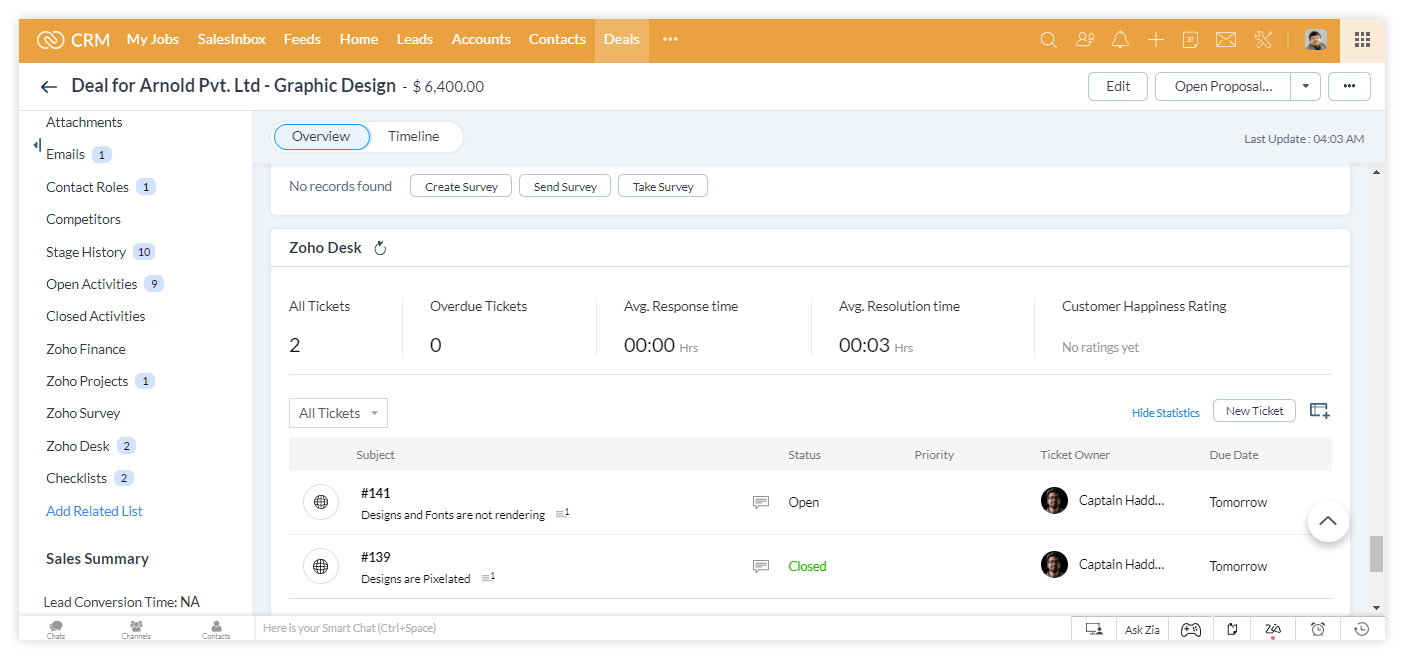This screenshot has width=1404, height=659.
Task: Click the vertical scrollbar thumb
Action: coord(1376,554)
